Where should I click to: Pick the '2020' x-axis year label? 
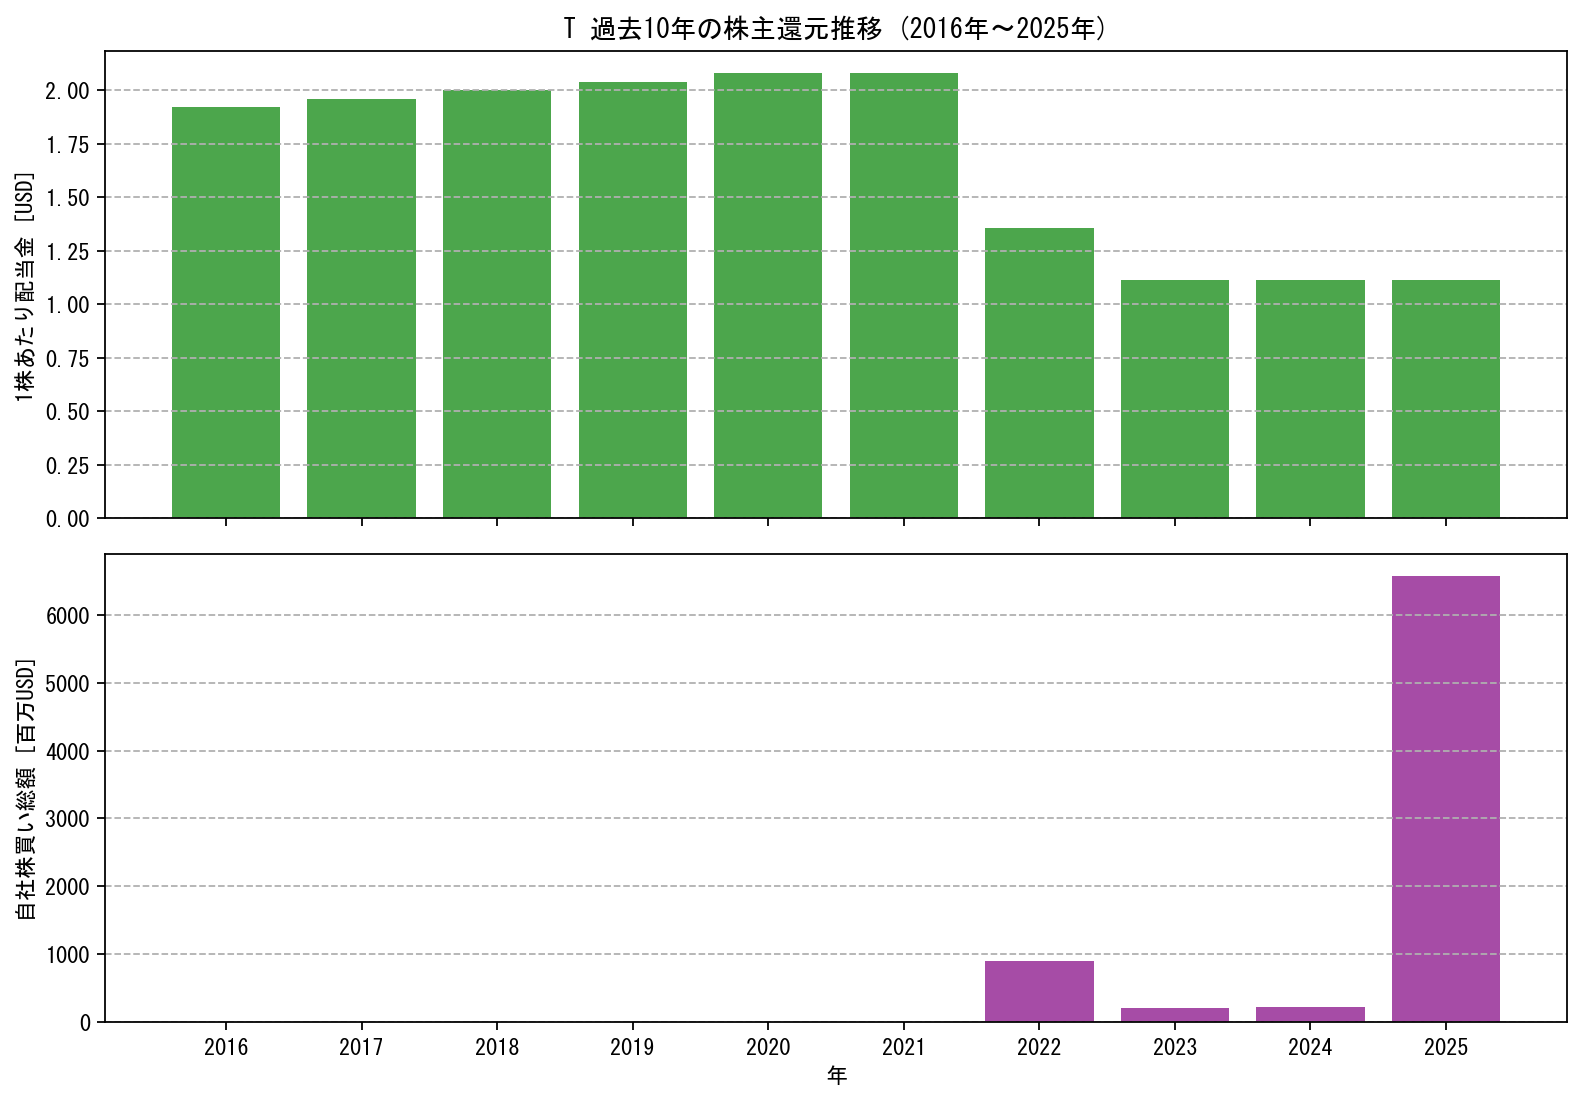coord(768,1047)
